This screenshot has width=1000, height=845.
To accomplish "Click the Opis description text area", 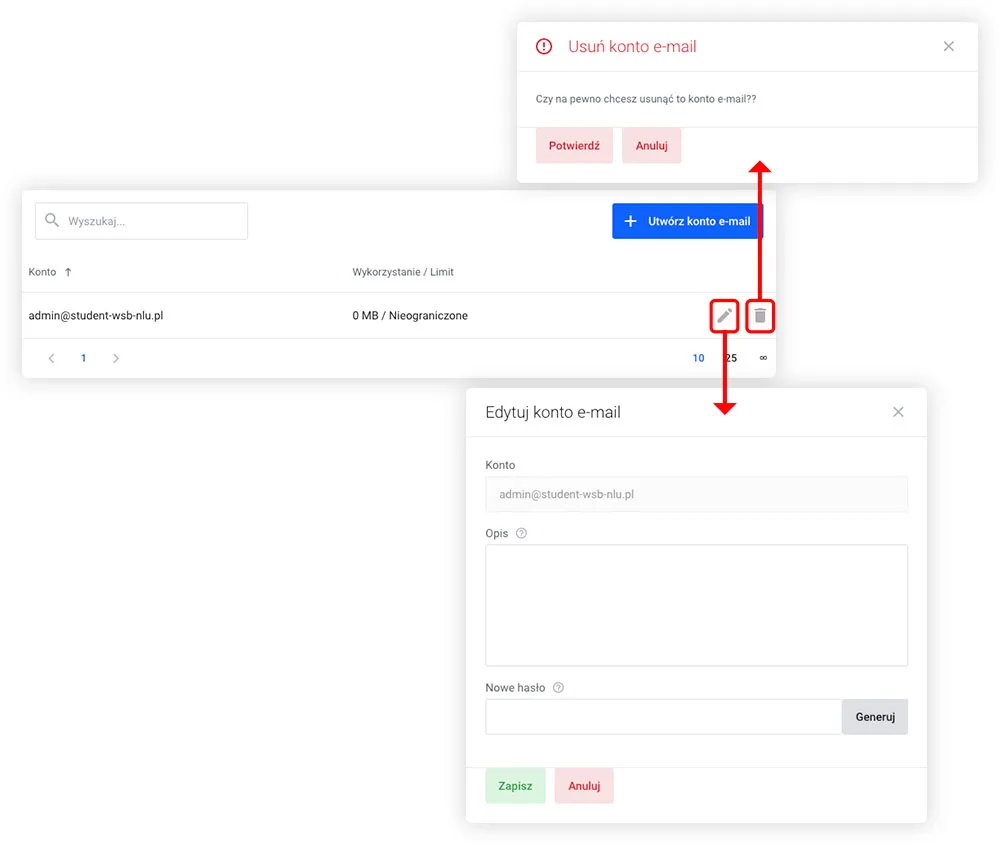I will point(696,605).
